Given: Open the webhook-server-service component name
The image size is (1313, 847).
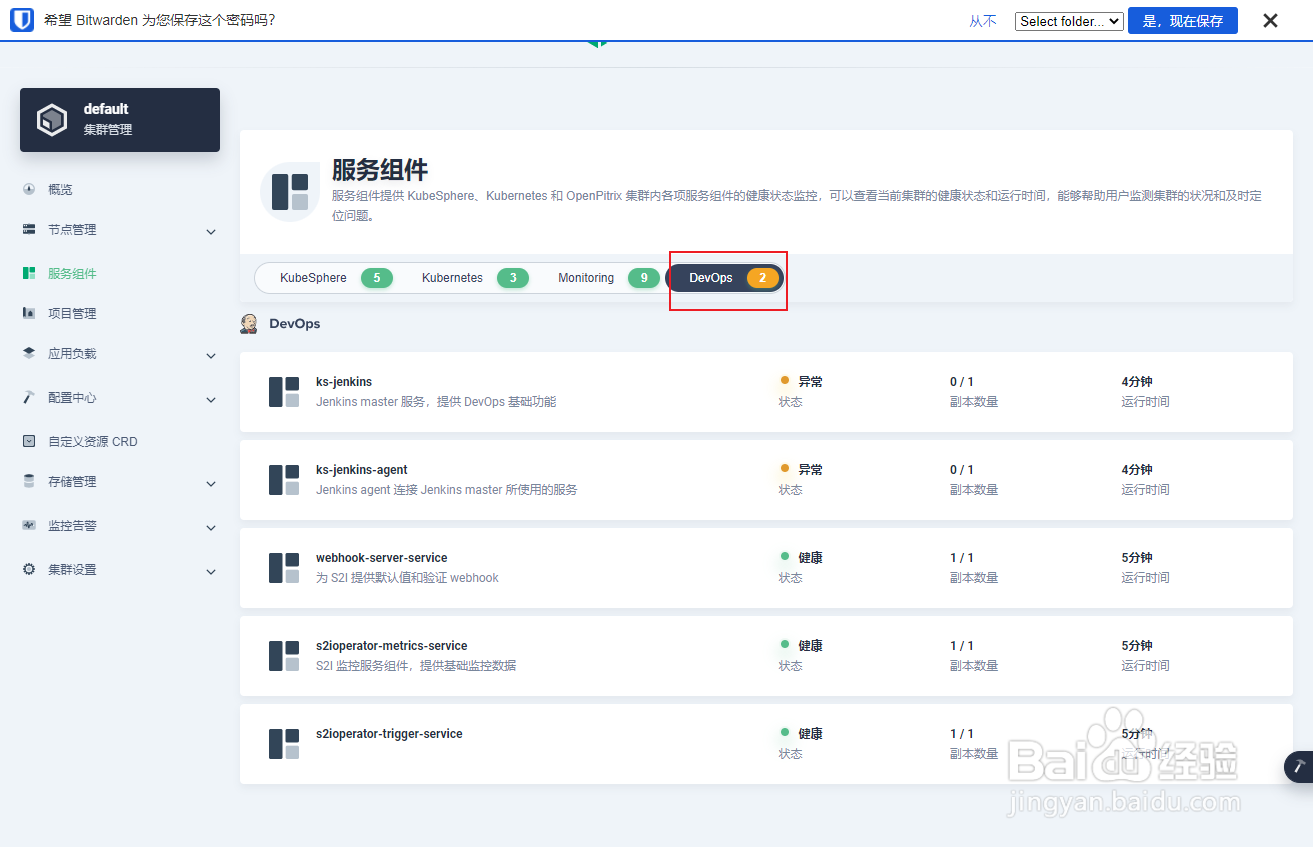Looking at the screenshot, I should 382,558.
